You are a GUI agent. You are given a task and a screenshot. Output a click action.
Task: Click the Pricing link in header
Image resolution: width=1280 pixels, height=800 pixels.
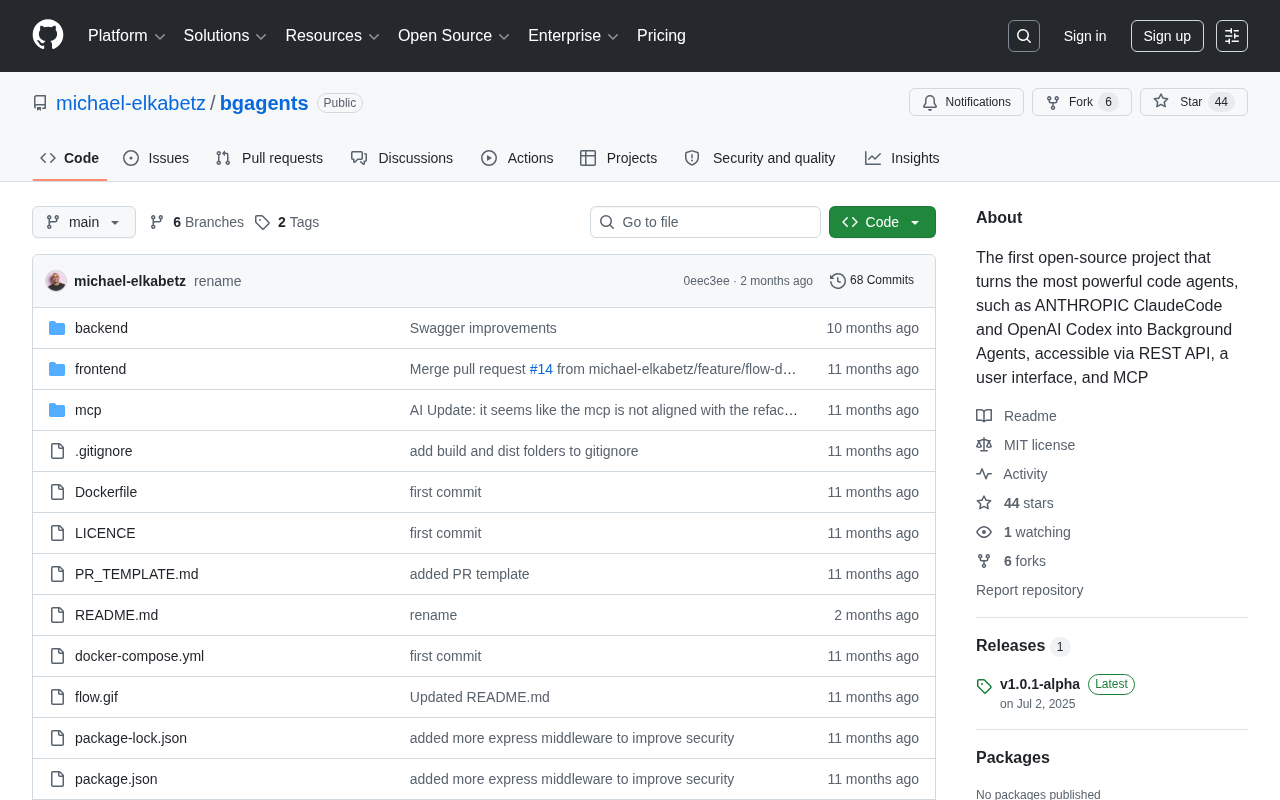tap(661, 36)
